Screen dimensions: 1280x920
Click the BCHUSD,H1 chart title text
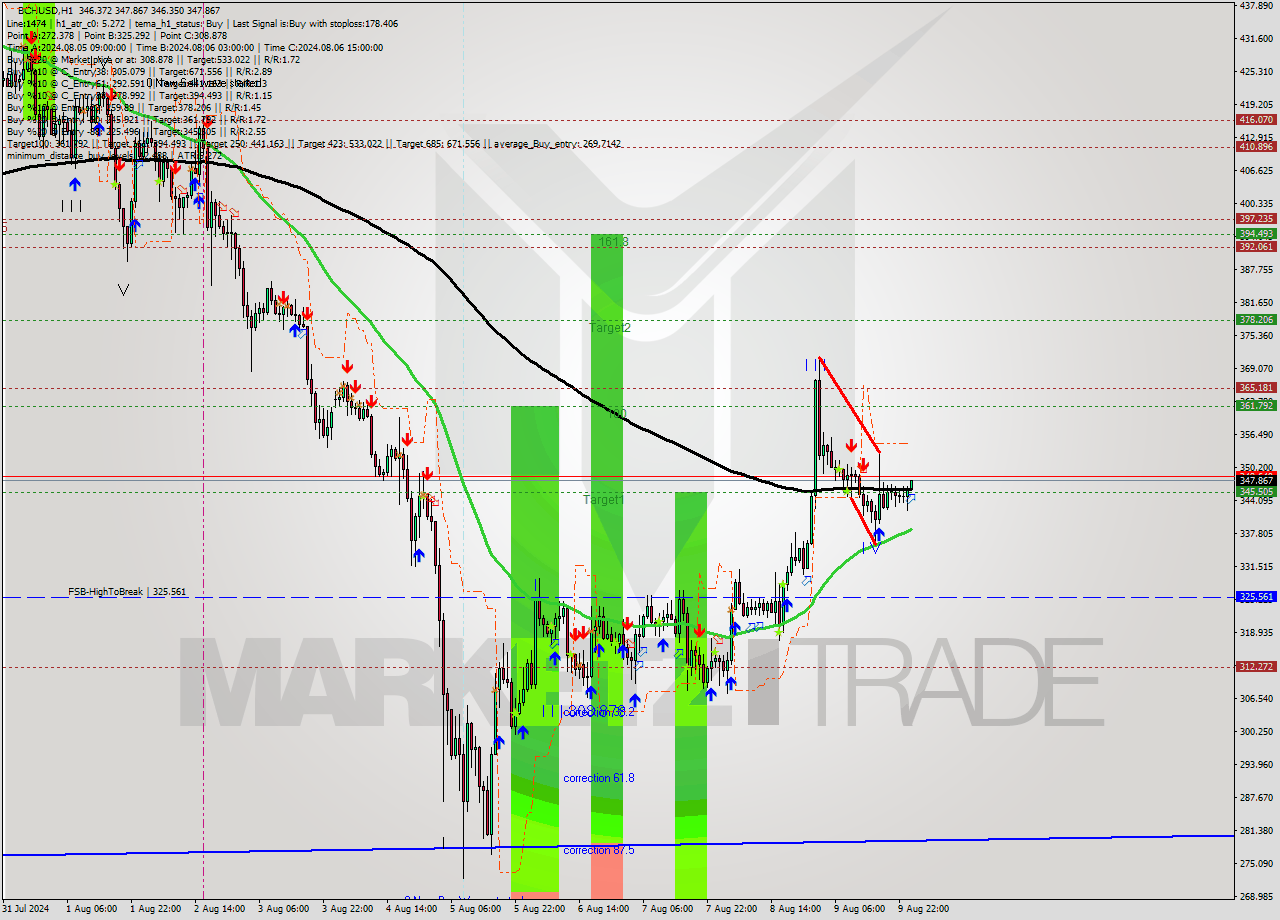click(43, 10)
